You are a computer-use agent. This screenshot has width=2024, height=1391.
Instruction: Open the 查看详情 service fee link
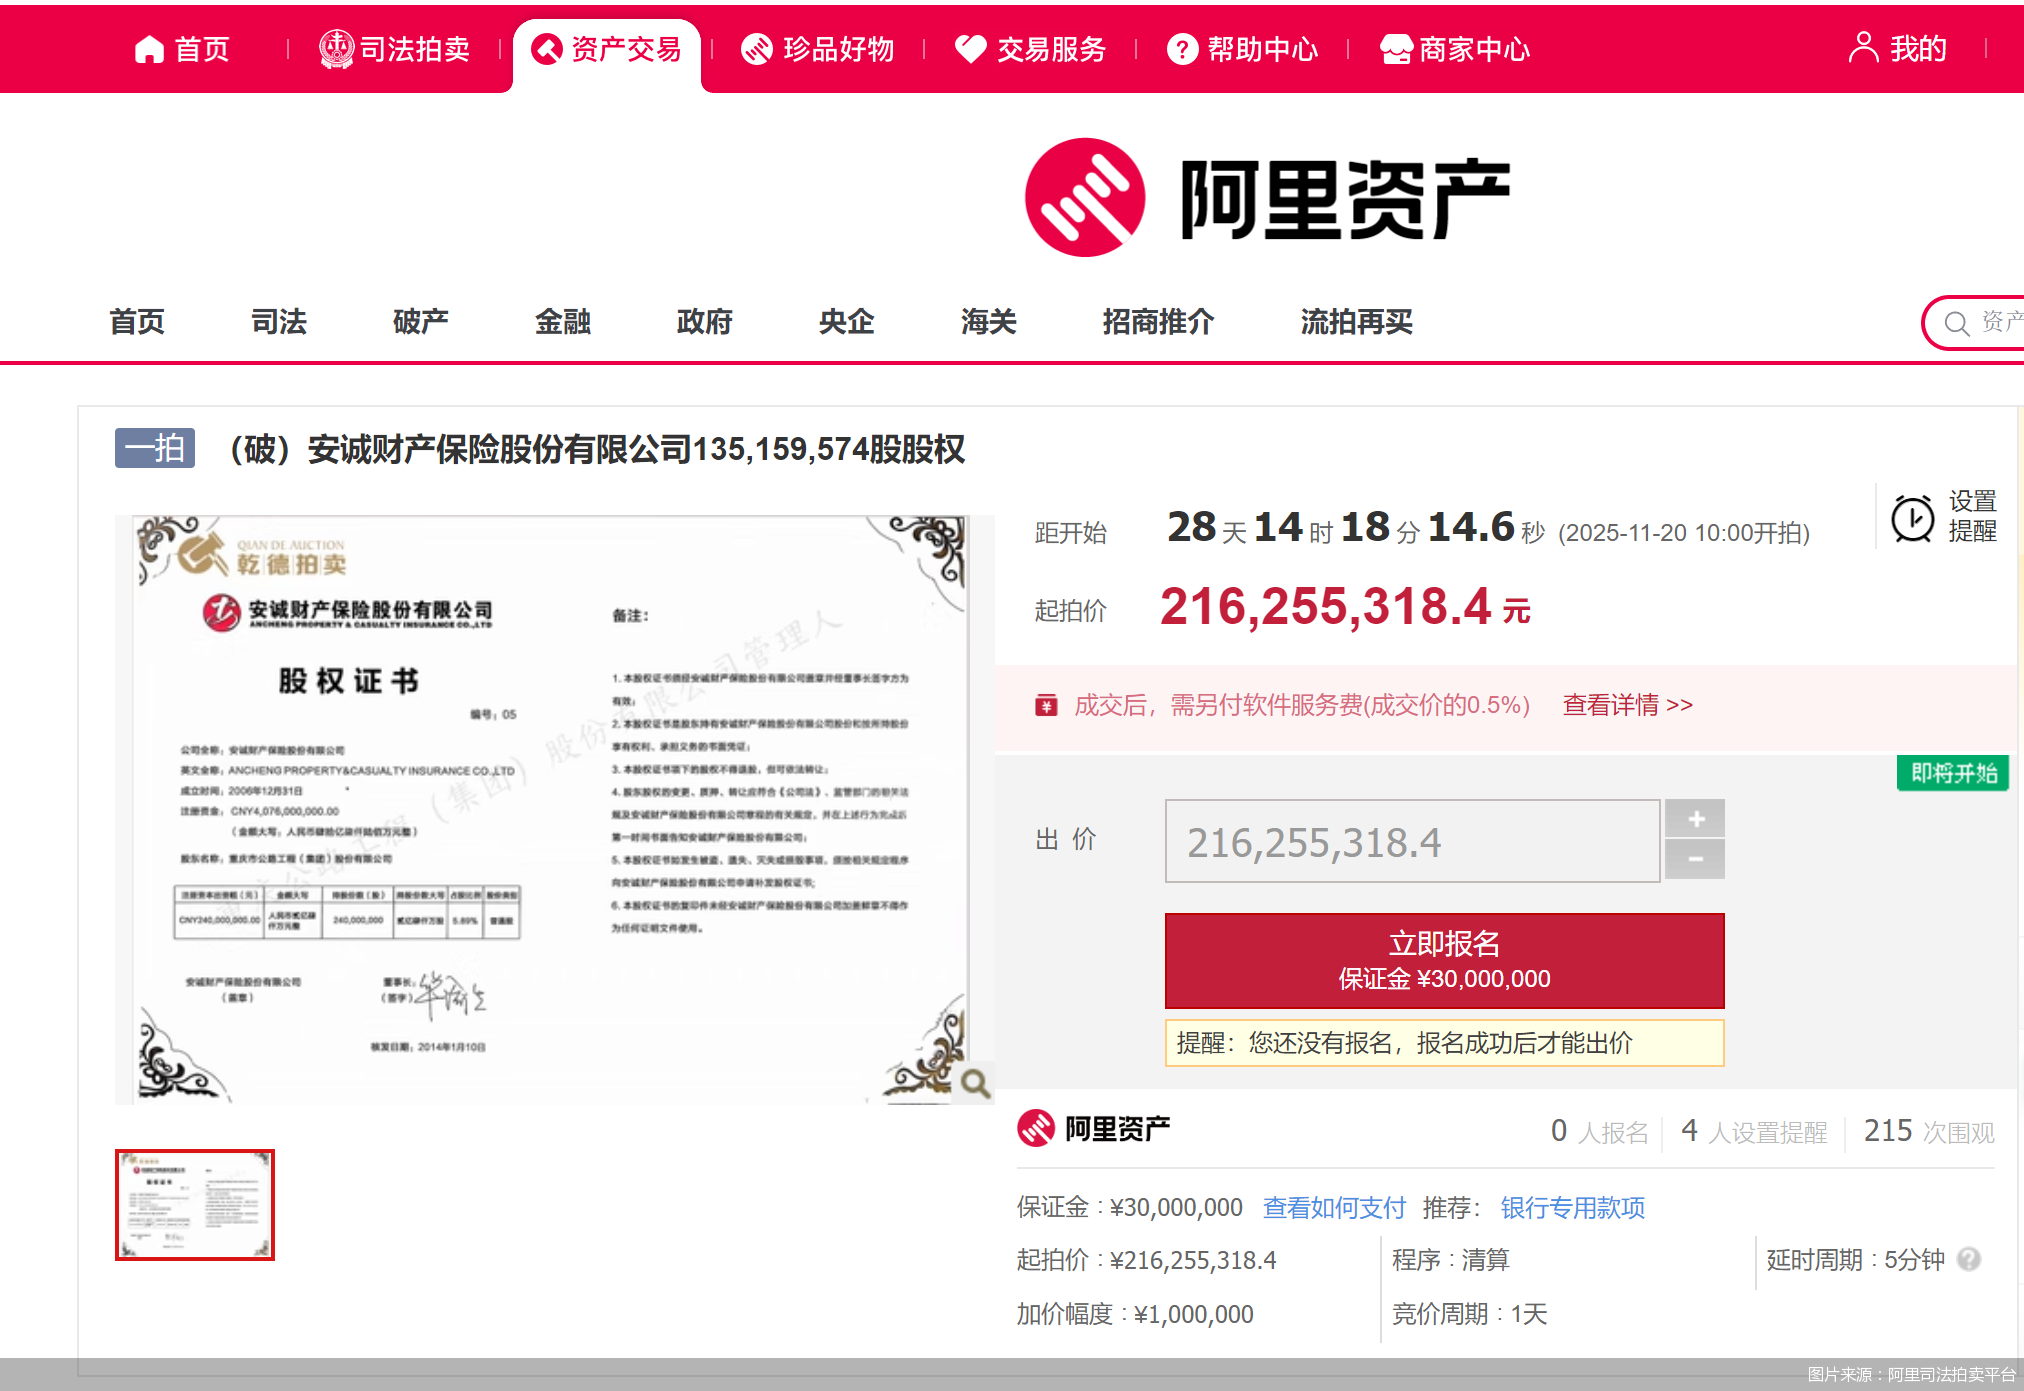click(x=1627, y=705)
